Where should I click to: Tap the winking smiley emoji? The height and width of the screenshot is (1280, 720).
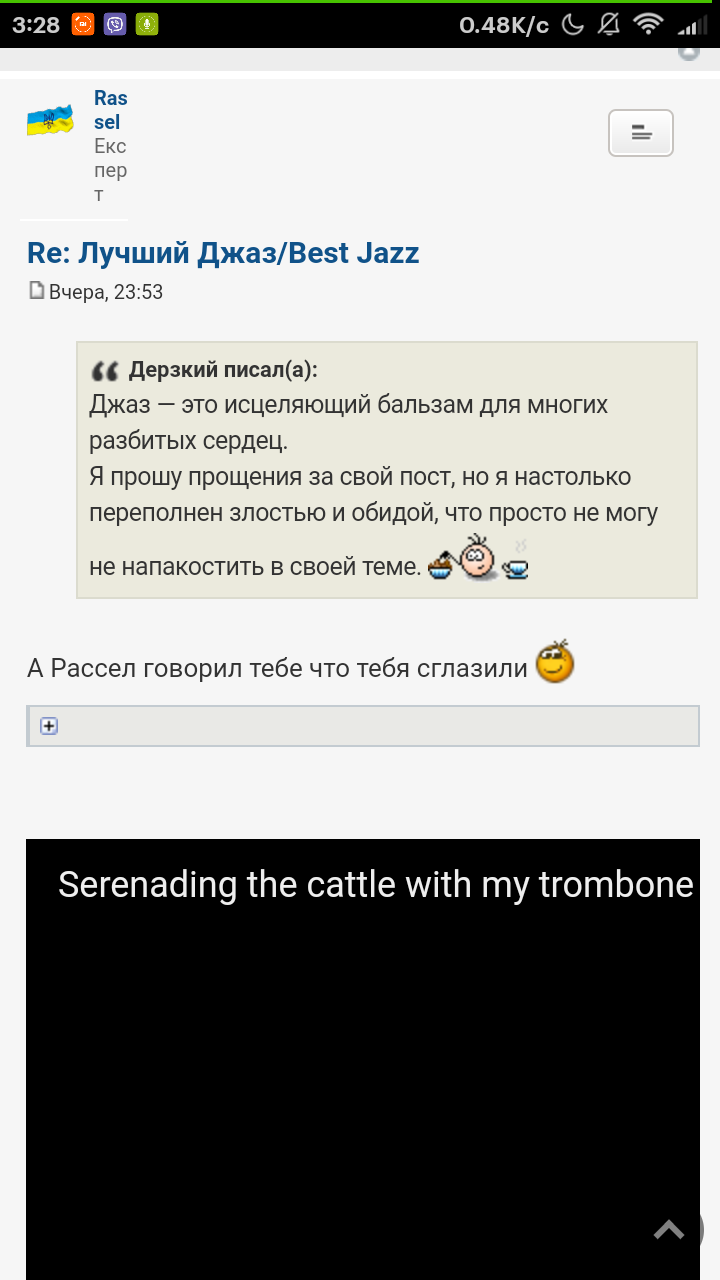[x=555, y=662]
